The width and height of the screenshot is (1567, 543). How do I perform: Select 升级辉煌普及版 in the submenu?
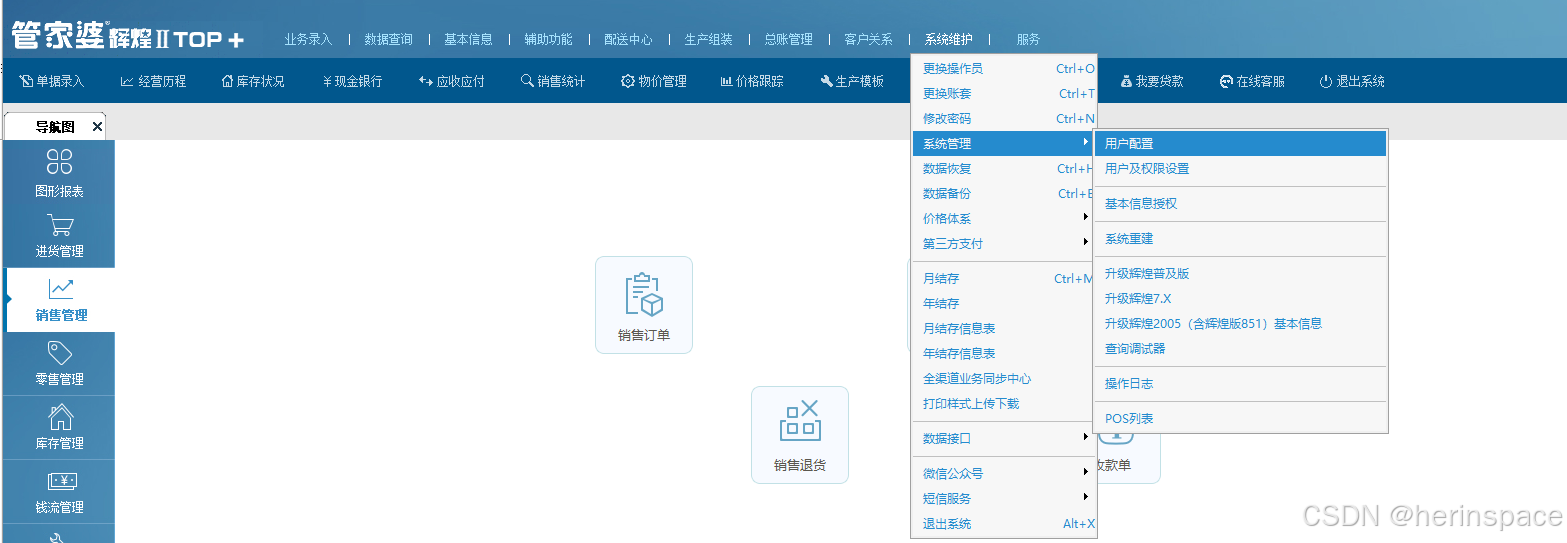pos(1240,273)
